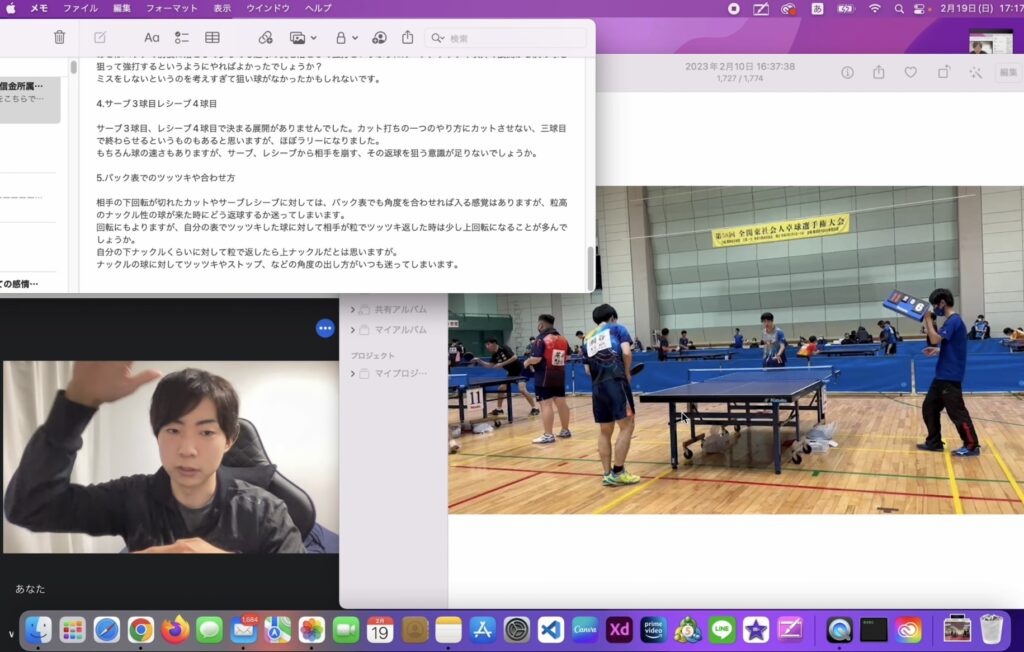
Task: Insert a checklist in the note
Action: (182, 37)
